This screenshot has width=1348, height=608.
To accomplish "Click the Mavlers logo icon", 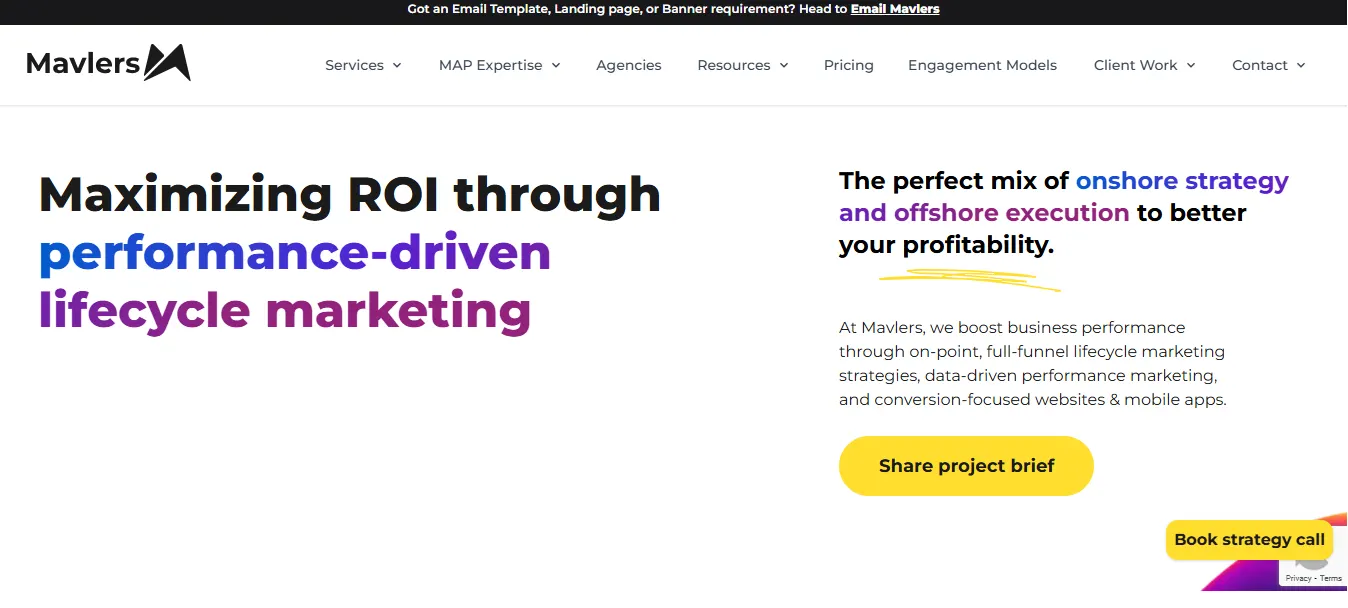I will click(x=167, y=63).
